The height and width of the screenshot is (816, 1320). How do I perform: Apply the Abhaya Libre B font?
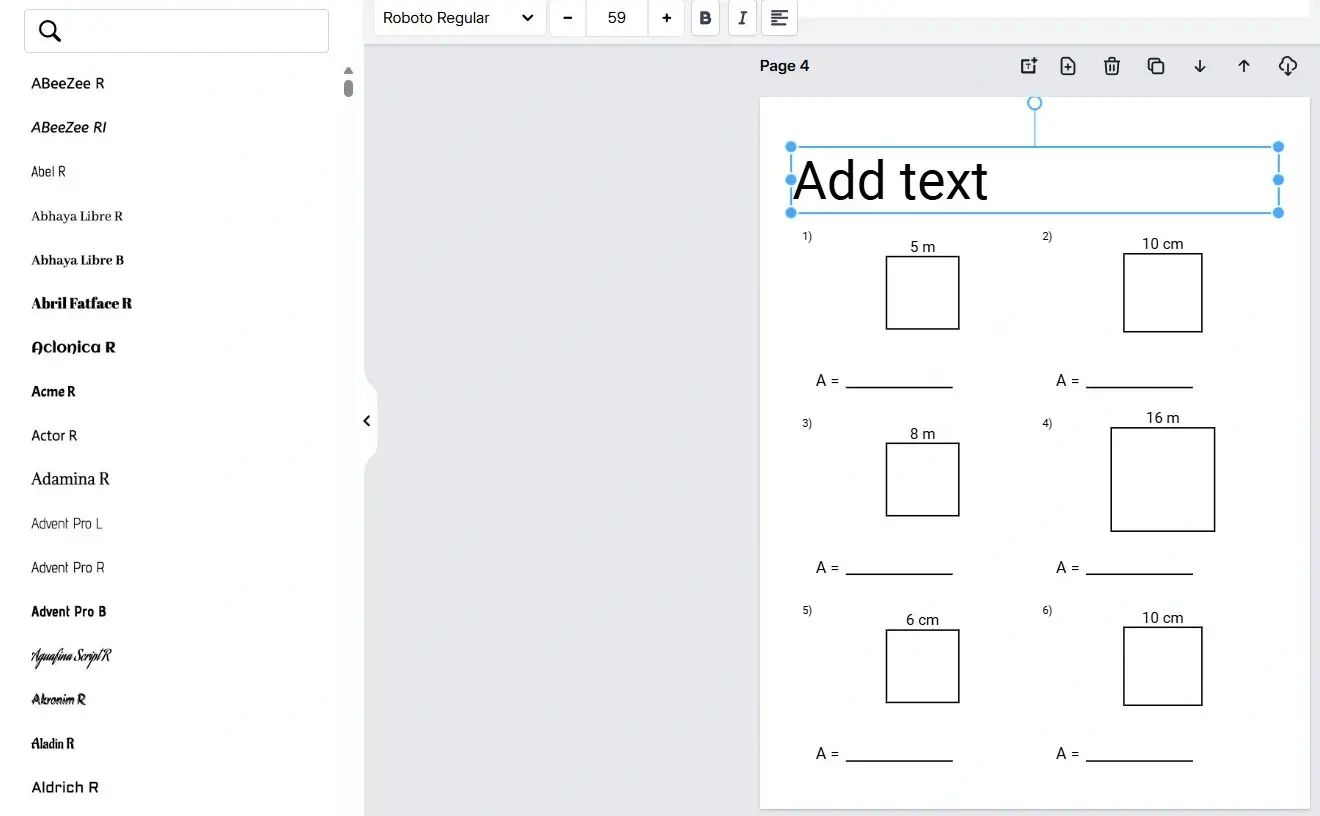pos(78,260)
